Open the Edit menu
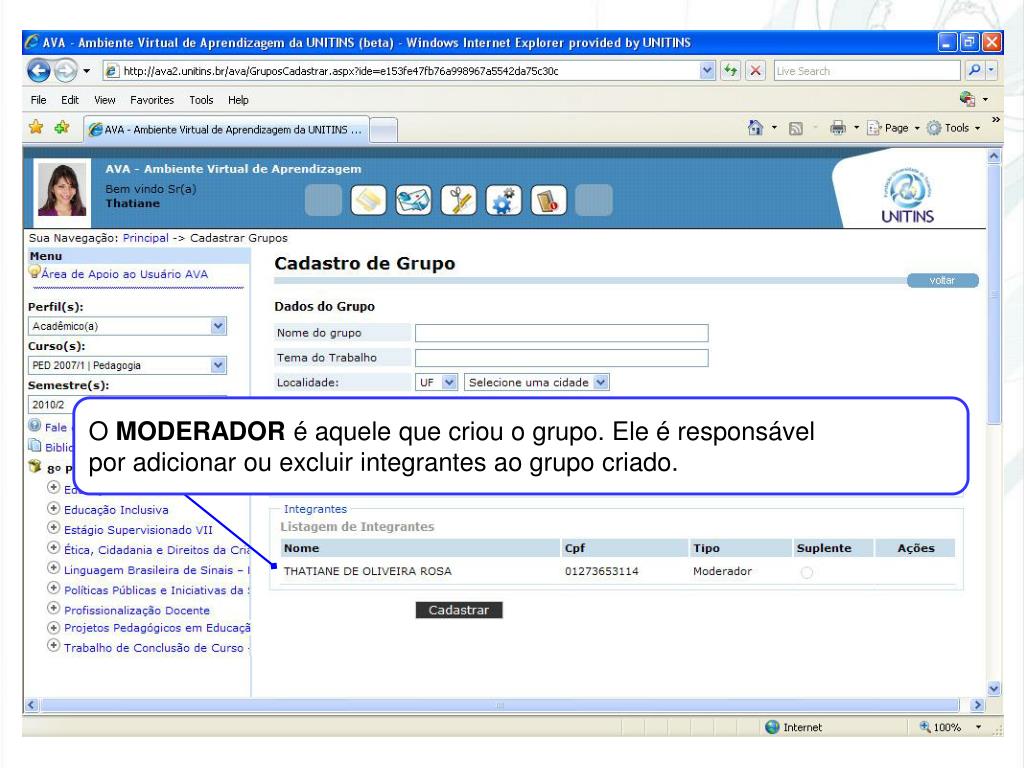This screenshot has height=768, width=1024. pos(70,100)
